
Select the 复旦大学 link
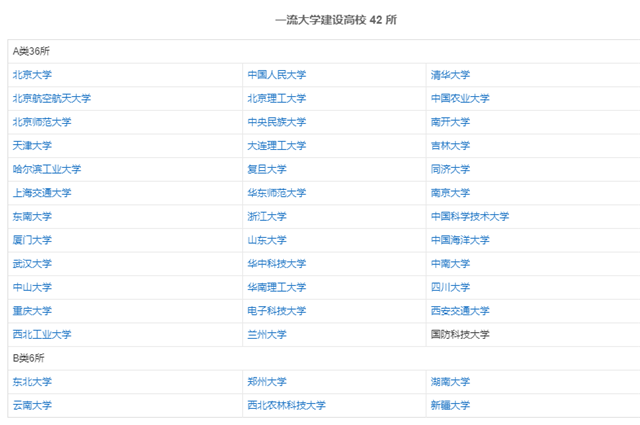tap(267, 169)
